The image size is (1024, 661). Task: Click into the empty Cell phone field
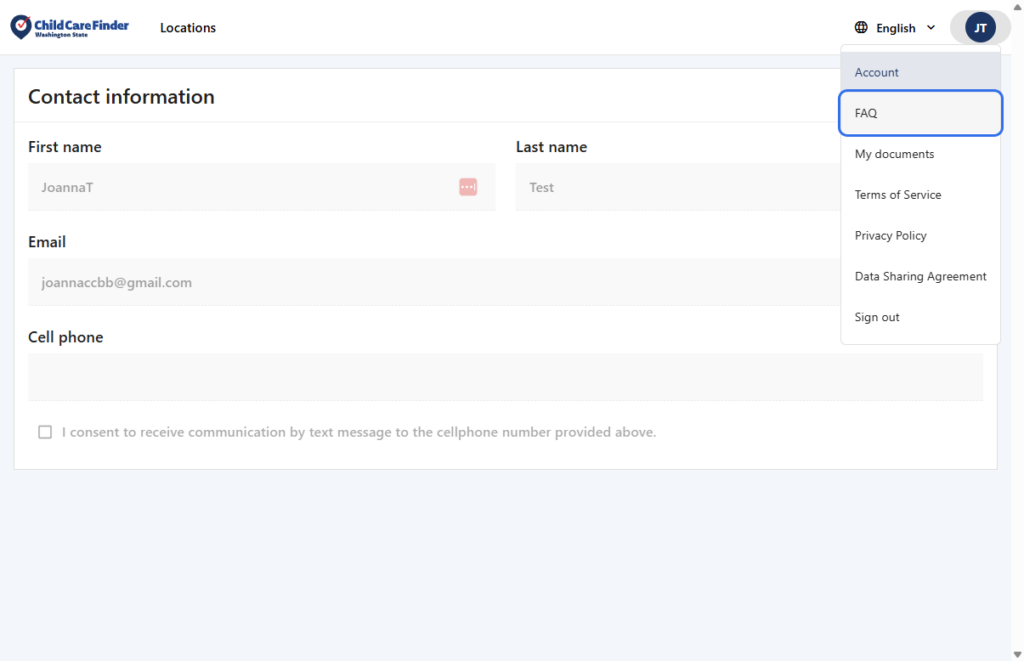click(x=505, y=377)
